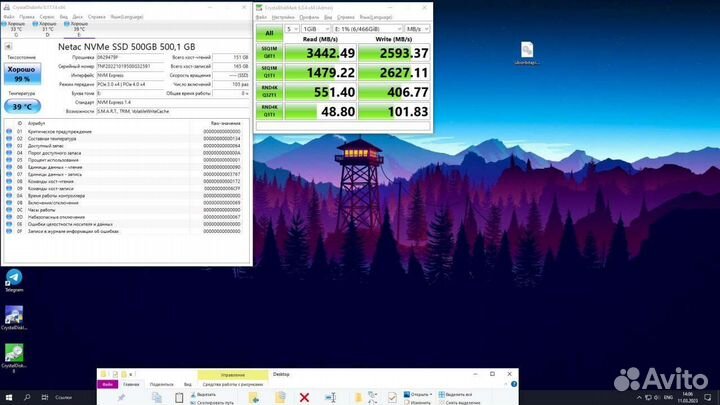
Task: Open the Справка menu in CrystalDiskMark
Action: [x=346, y=17]
